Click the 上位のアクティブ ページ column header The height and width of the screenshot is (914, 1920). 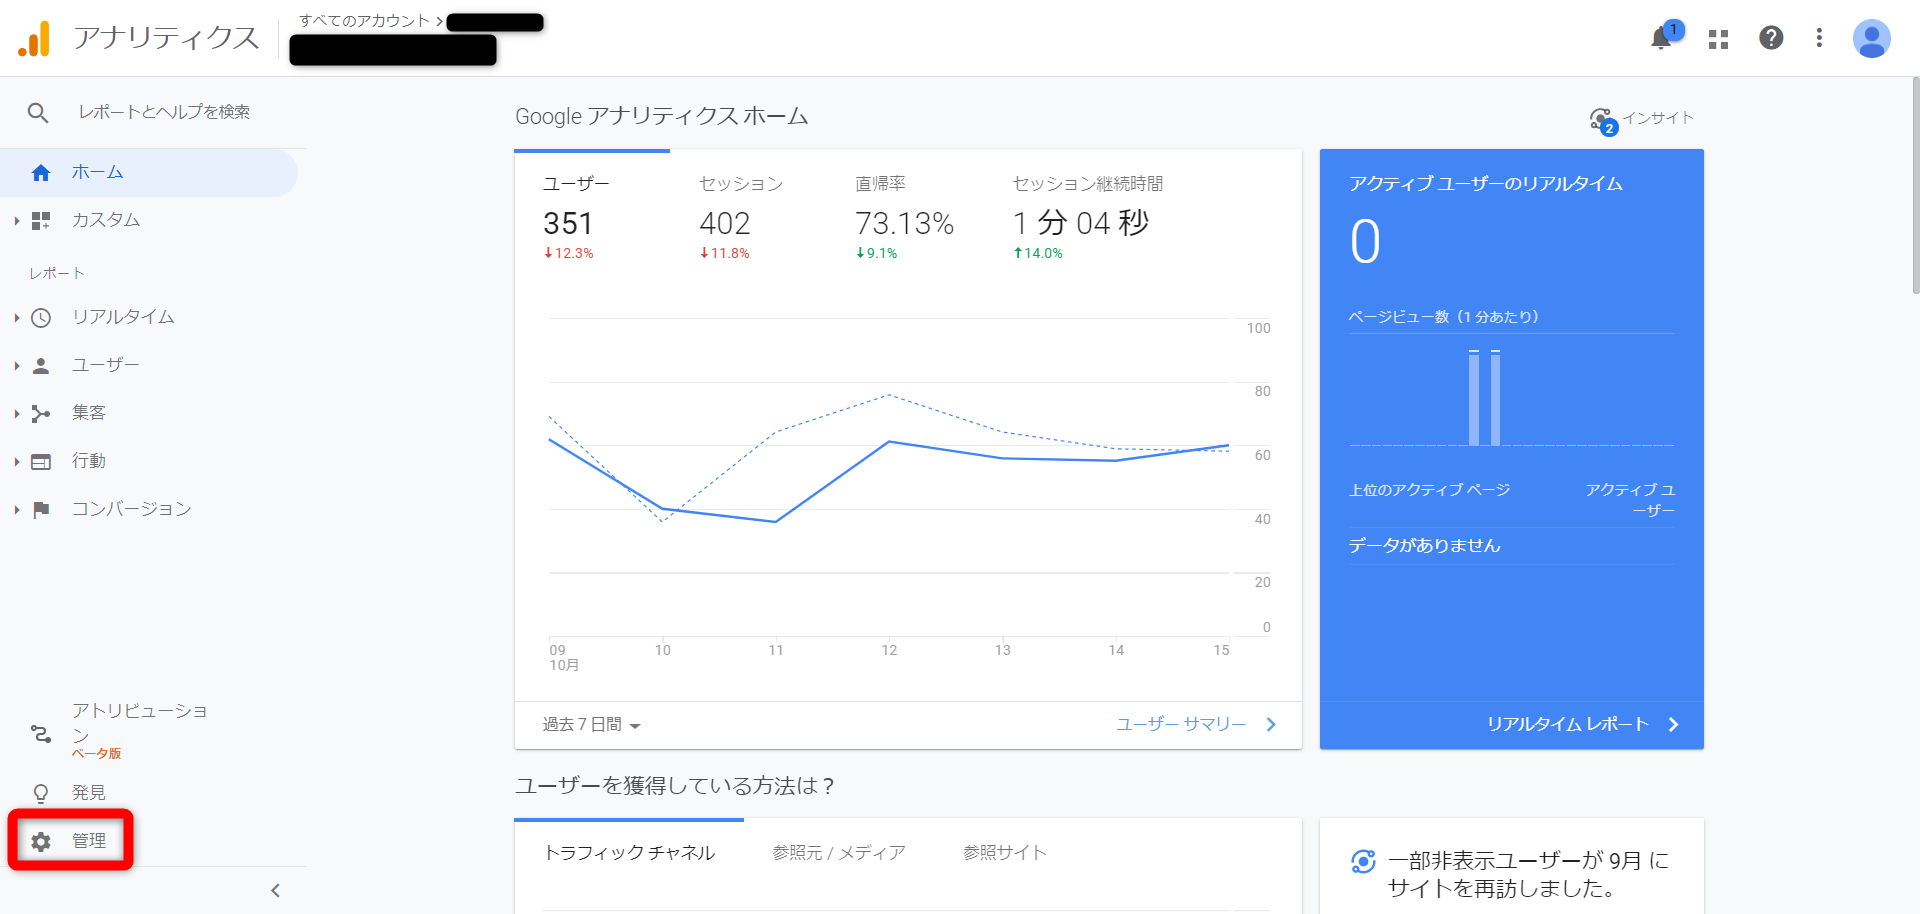1429,490
